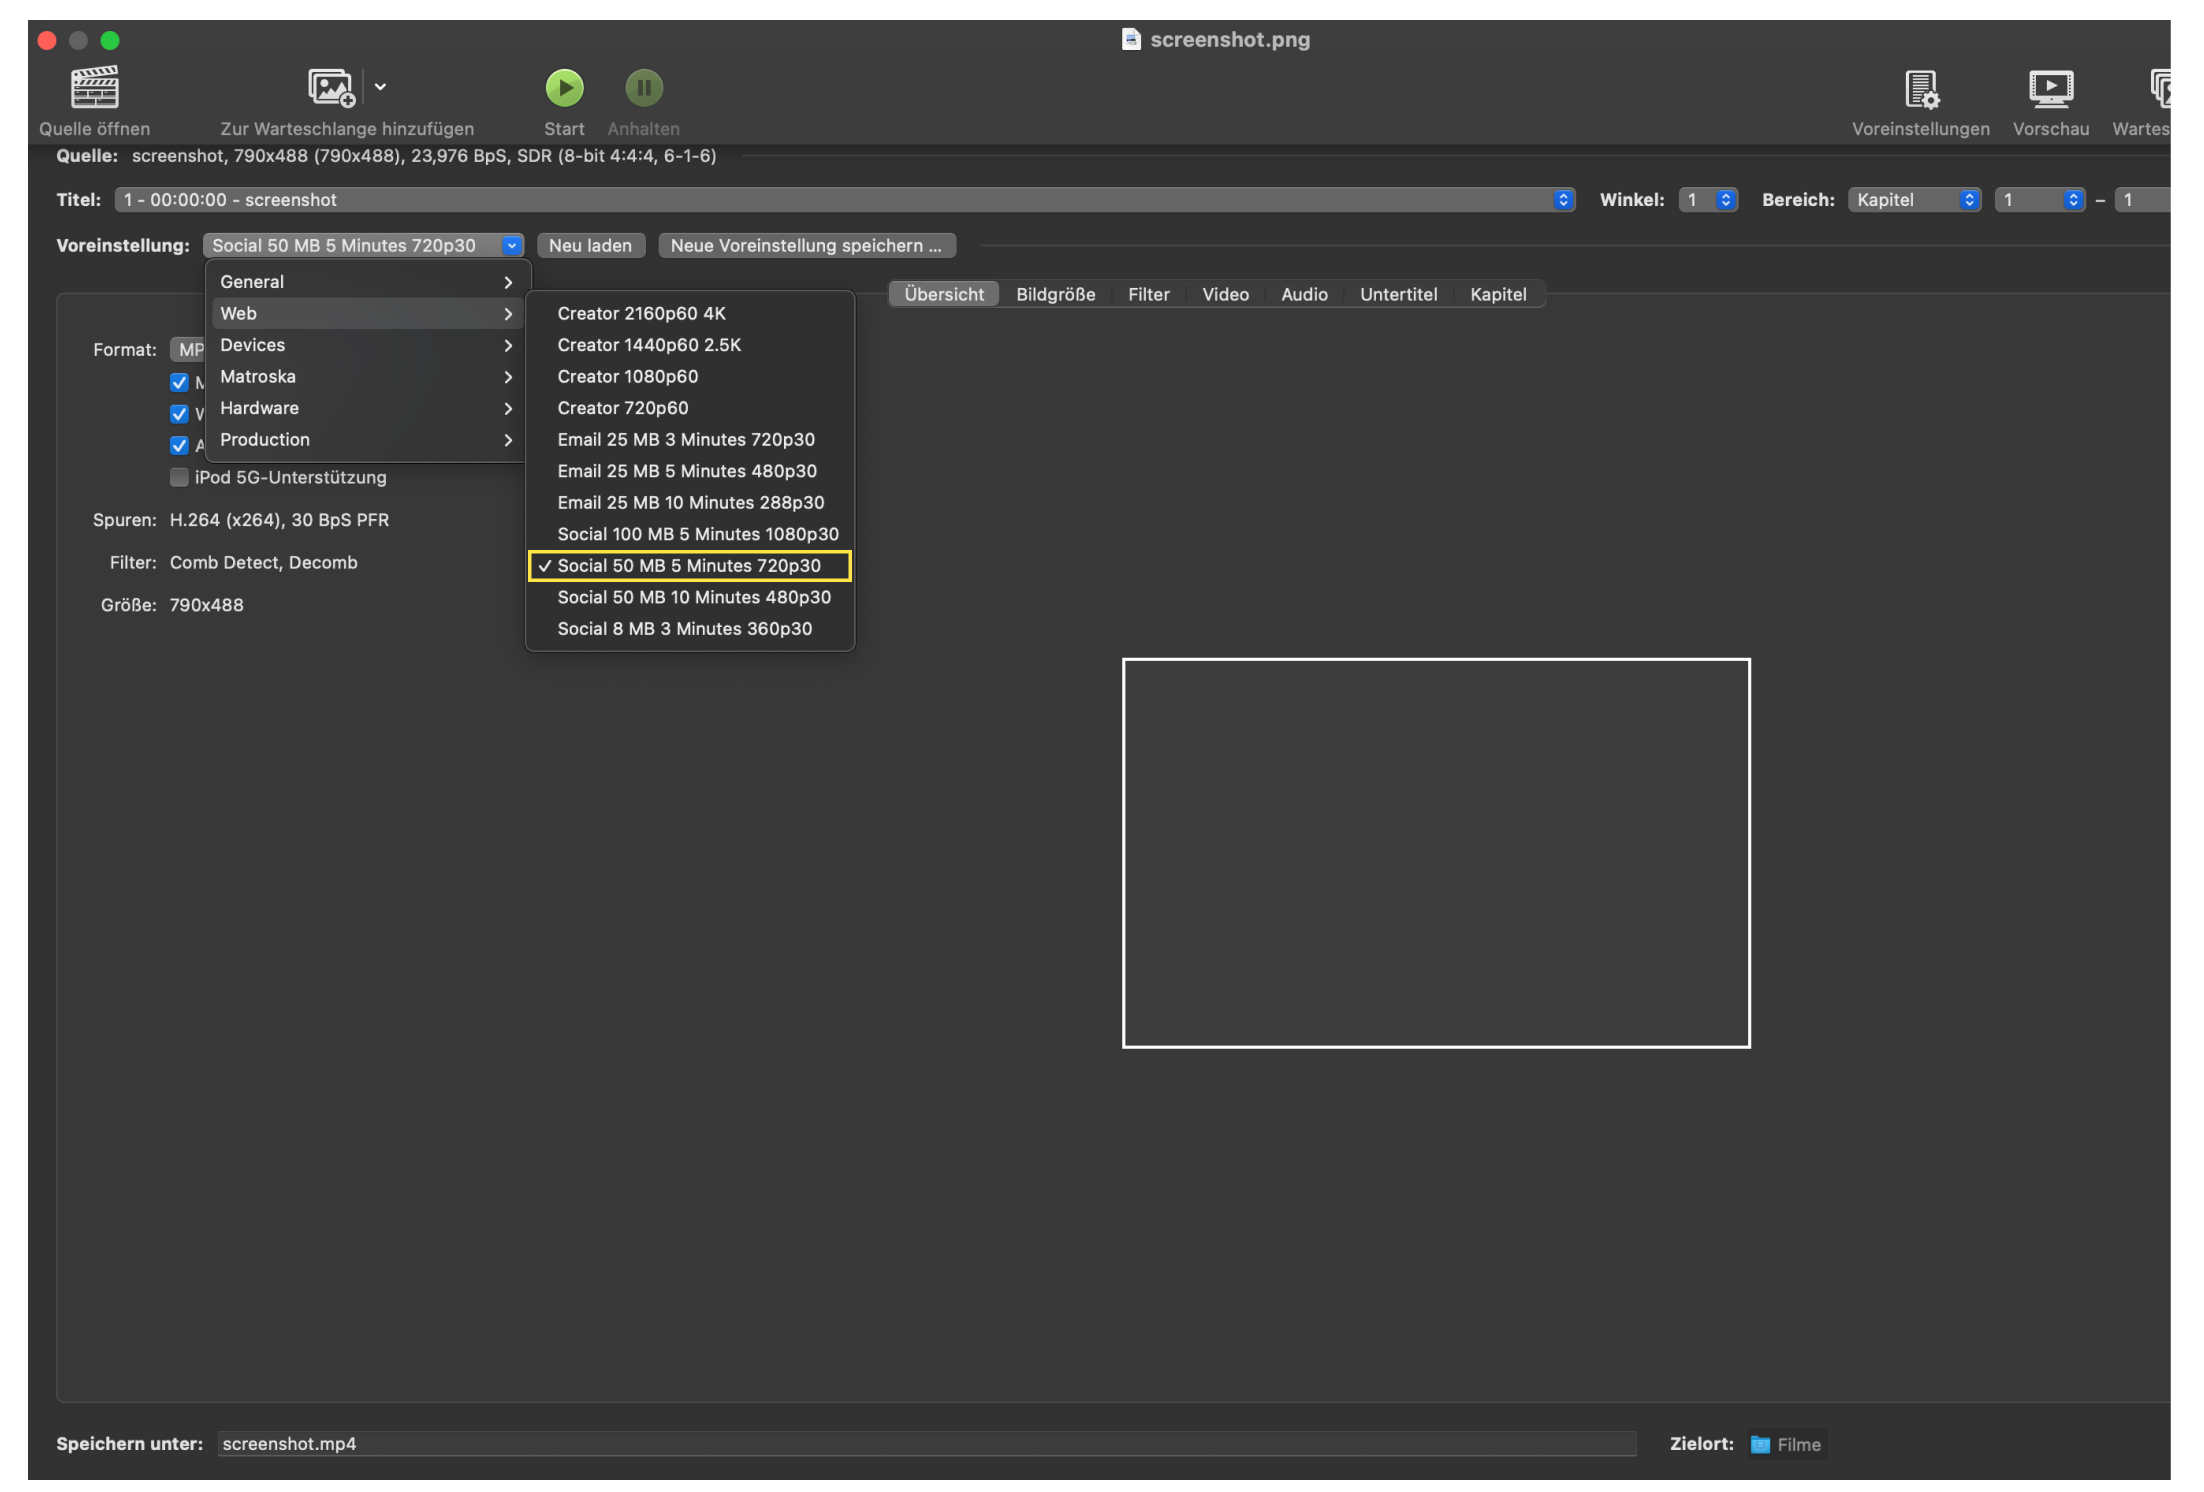The image size is (2204, 1492).
Task: Select Social 8 MB 3 Minutes 360p30
Action: 690,629
